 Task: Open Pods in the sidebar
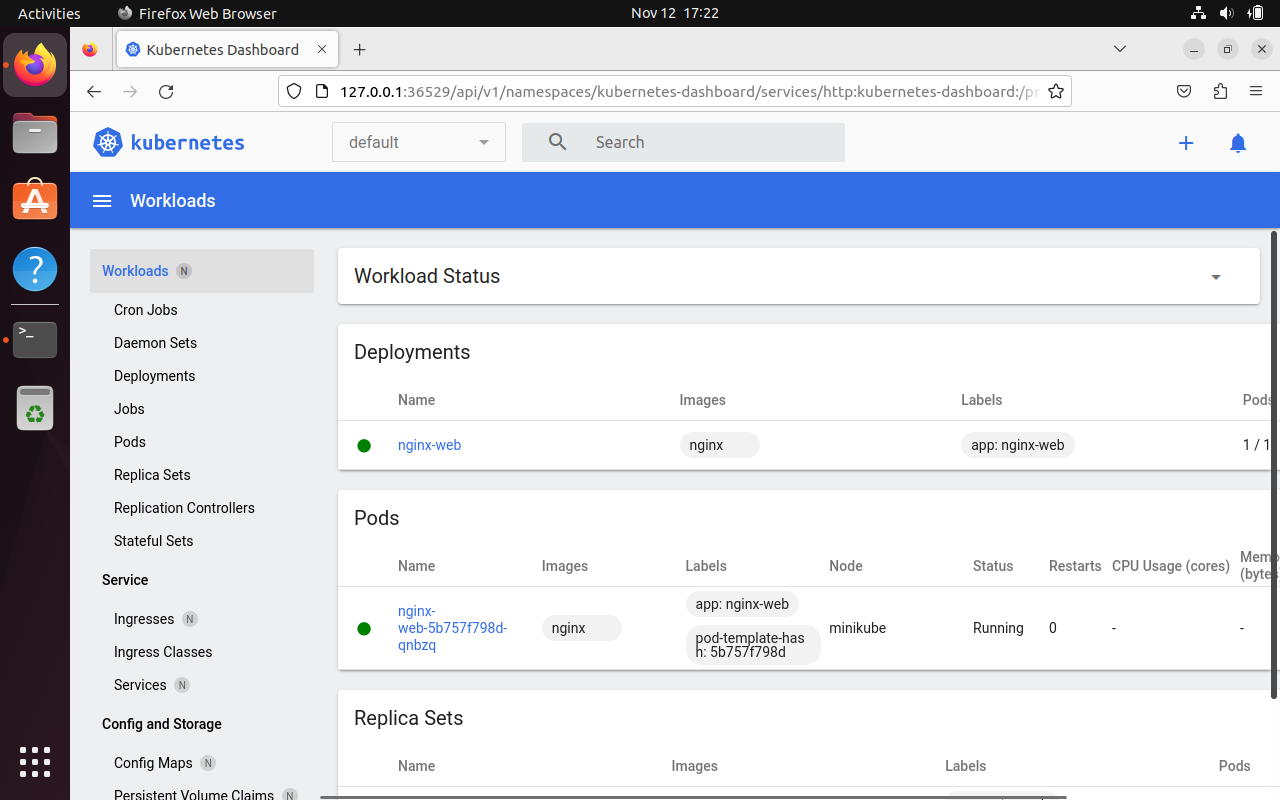(x=130, y=442)
